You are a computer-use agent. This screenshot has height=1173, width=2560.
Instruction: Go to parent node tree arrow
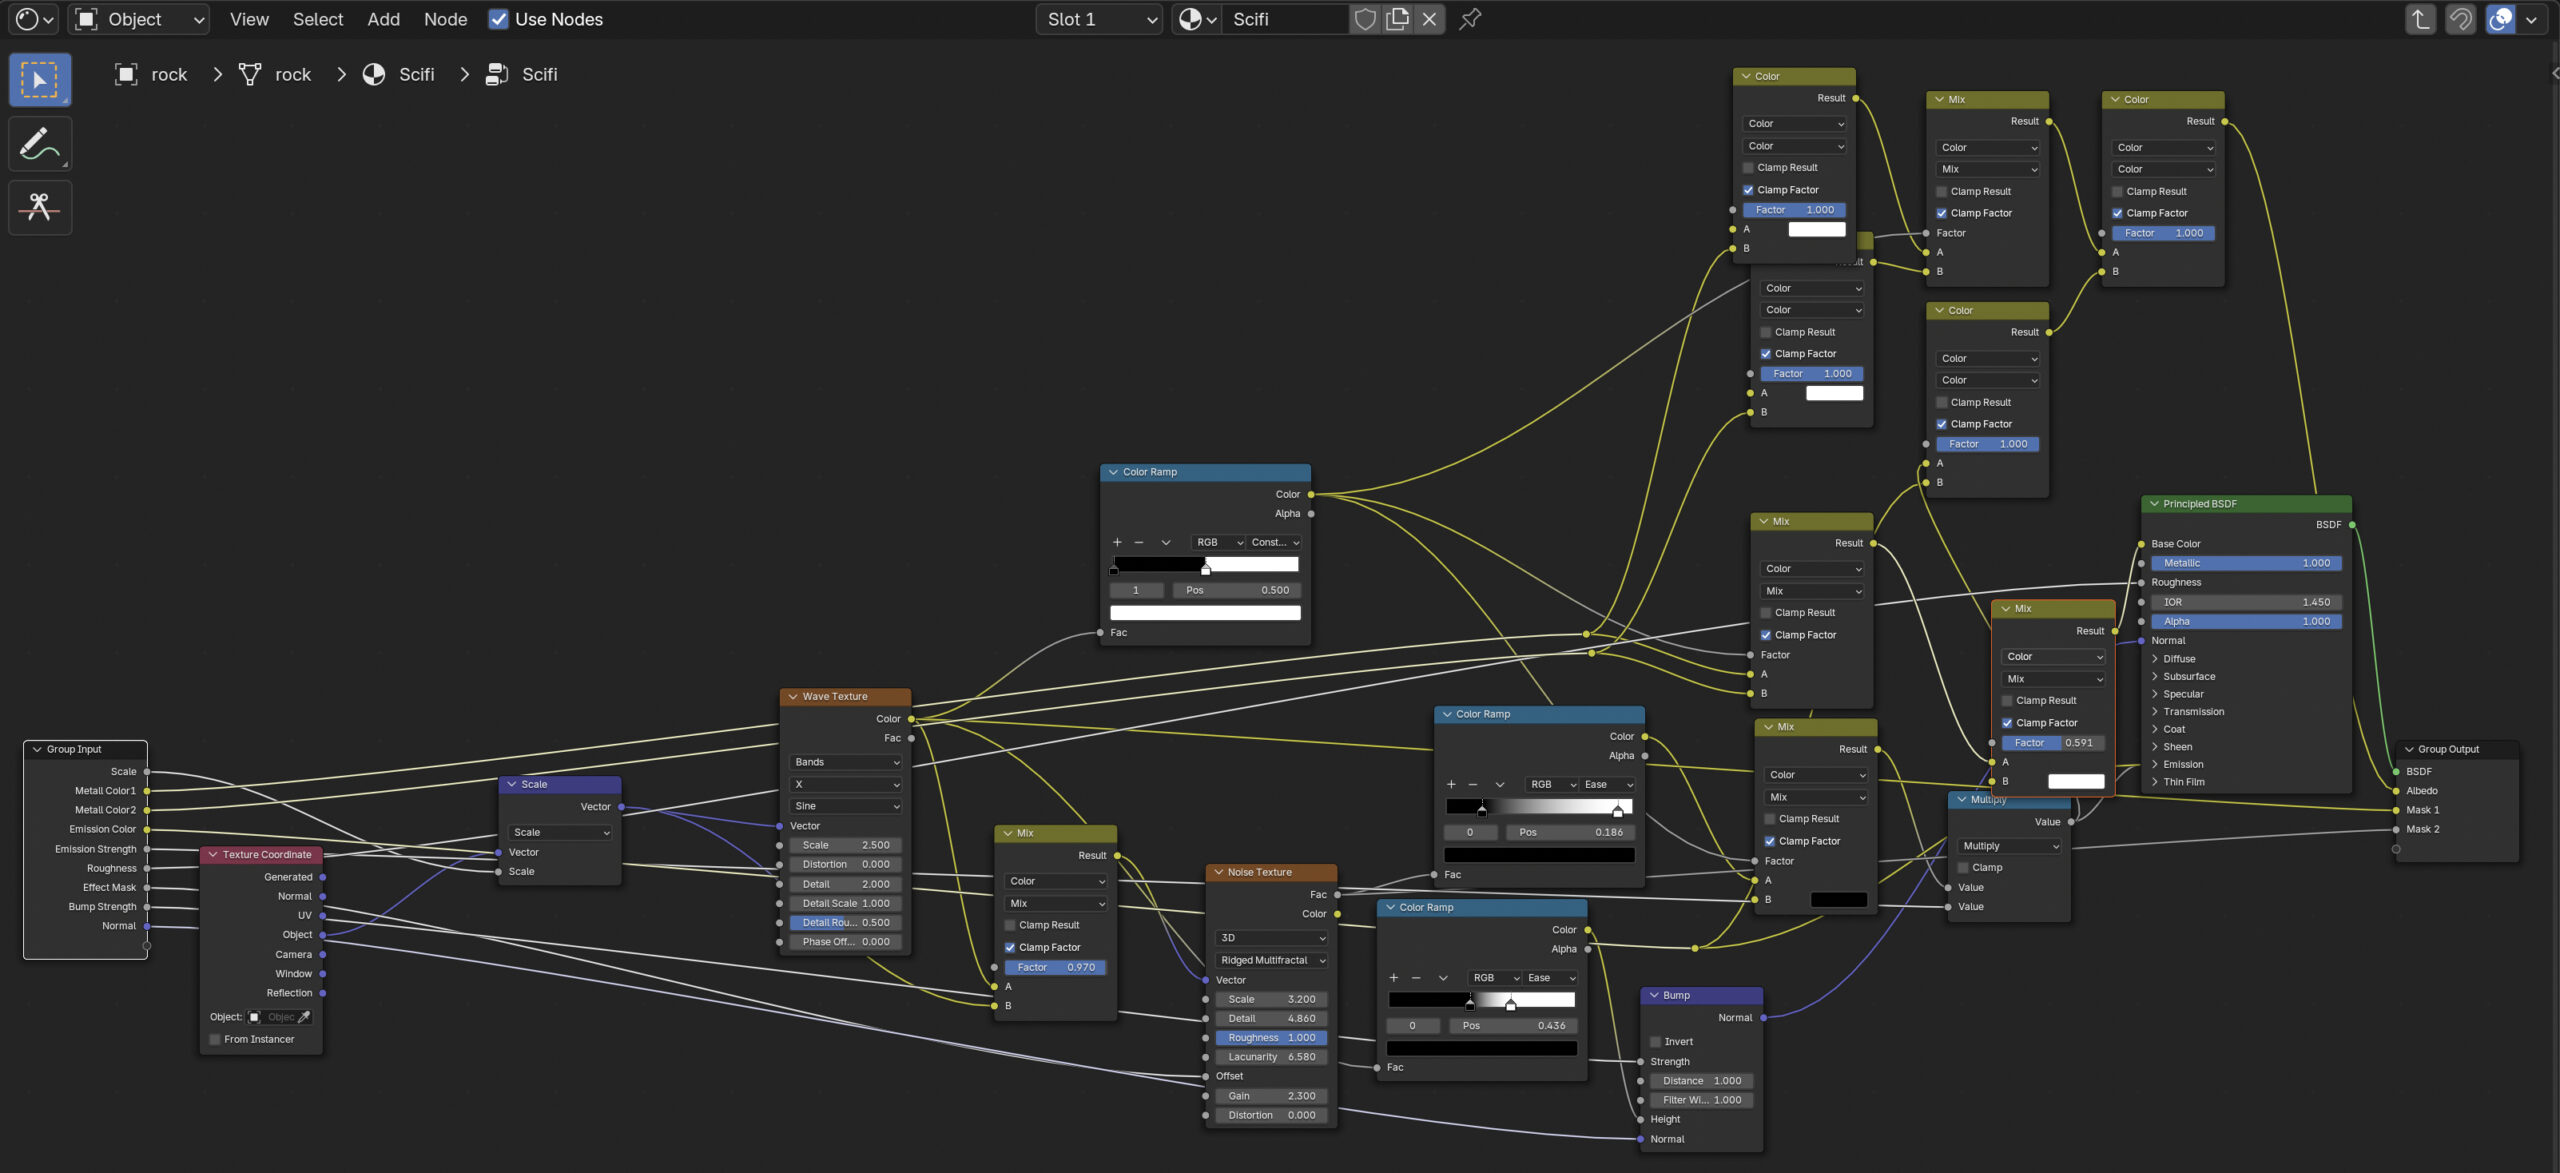pos(2420,19)
